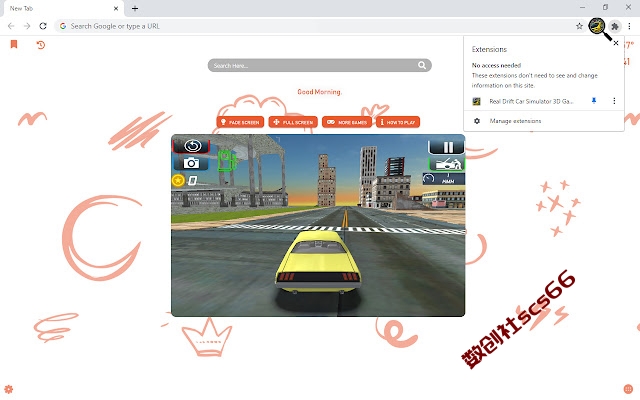640x400 pixels.
Task: Click the Real Drift Car extension icon in the toolbar
Action: (x=597, y=26)
